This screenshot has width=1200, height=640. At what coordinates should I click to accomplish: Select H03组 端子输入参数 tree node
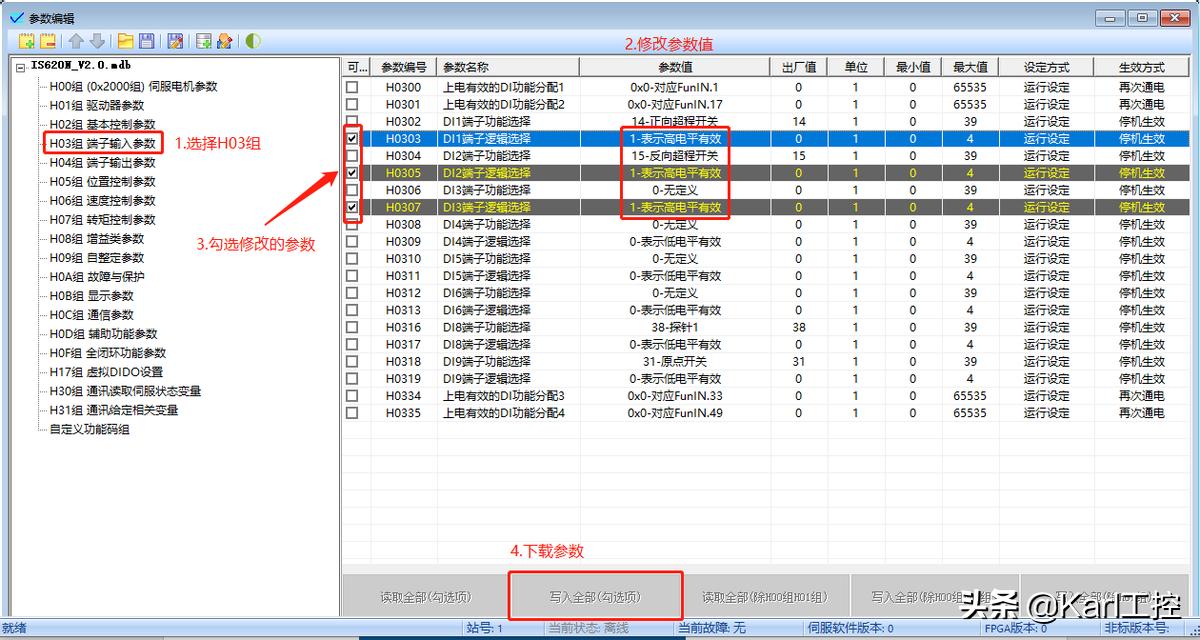[x=103, y=143]
